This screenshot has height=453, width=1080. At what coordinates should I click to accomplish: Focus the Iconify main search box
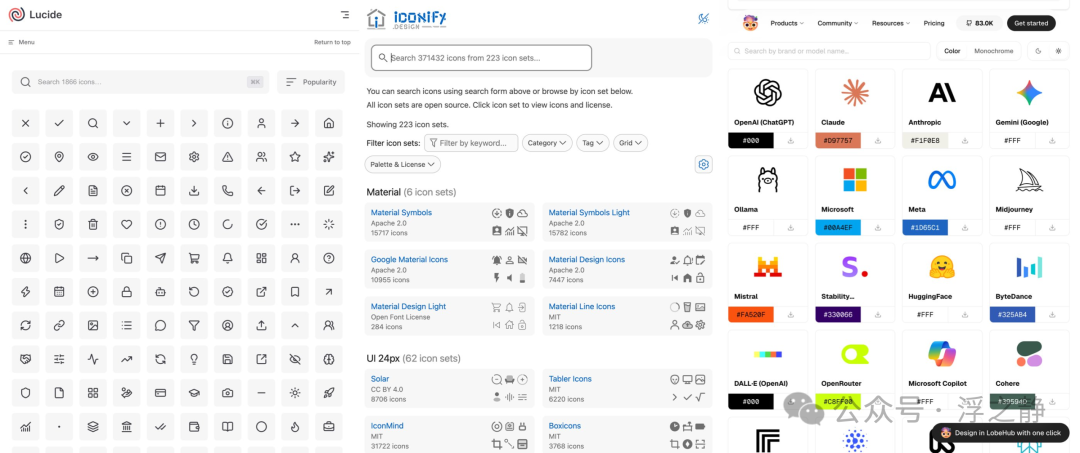(481, 58)
